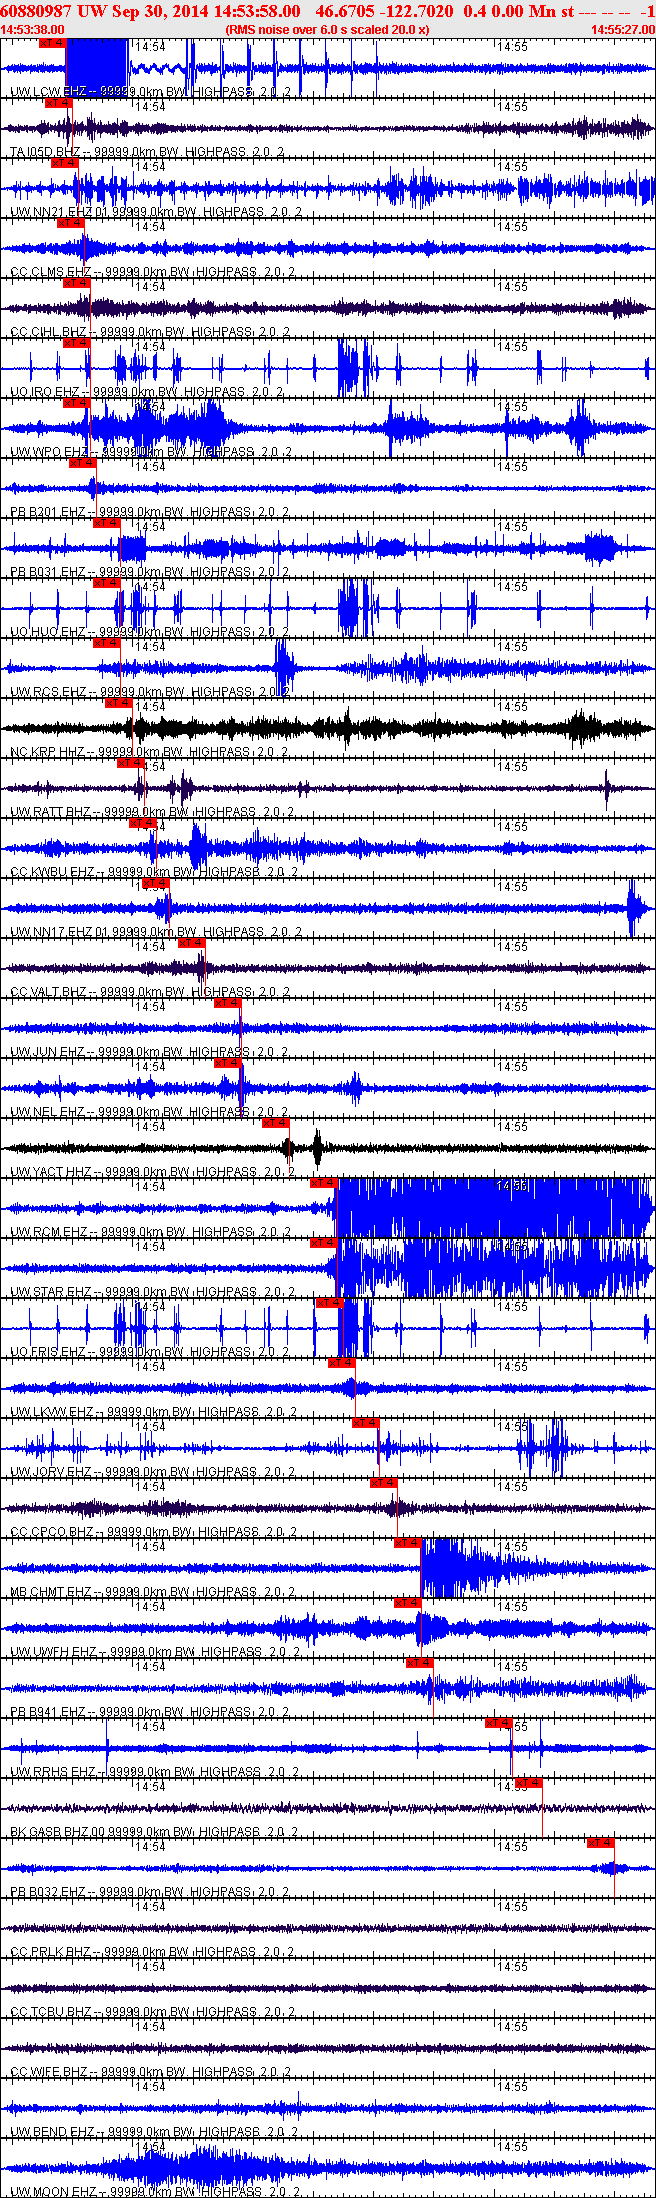Click the RMS noise scaling note

[x=328, y=30]
